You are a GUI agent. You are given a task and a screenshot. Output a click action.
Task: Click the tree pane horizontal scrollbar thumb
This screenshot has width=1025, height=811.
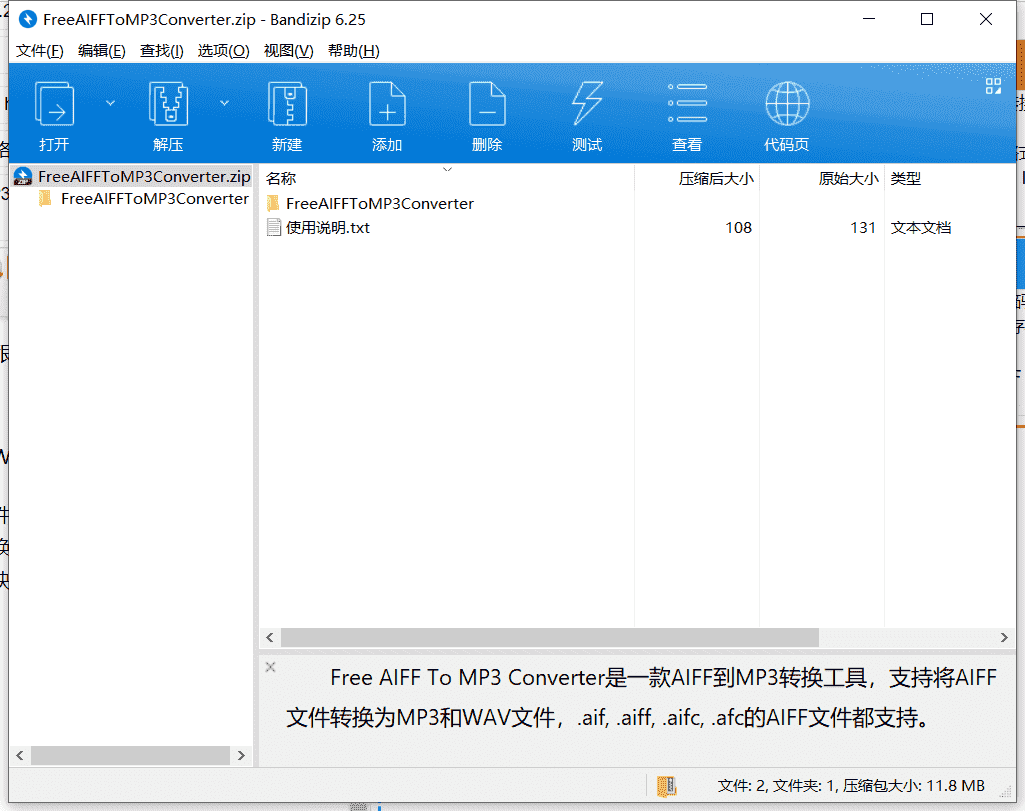coord(130,755)
